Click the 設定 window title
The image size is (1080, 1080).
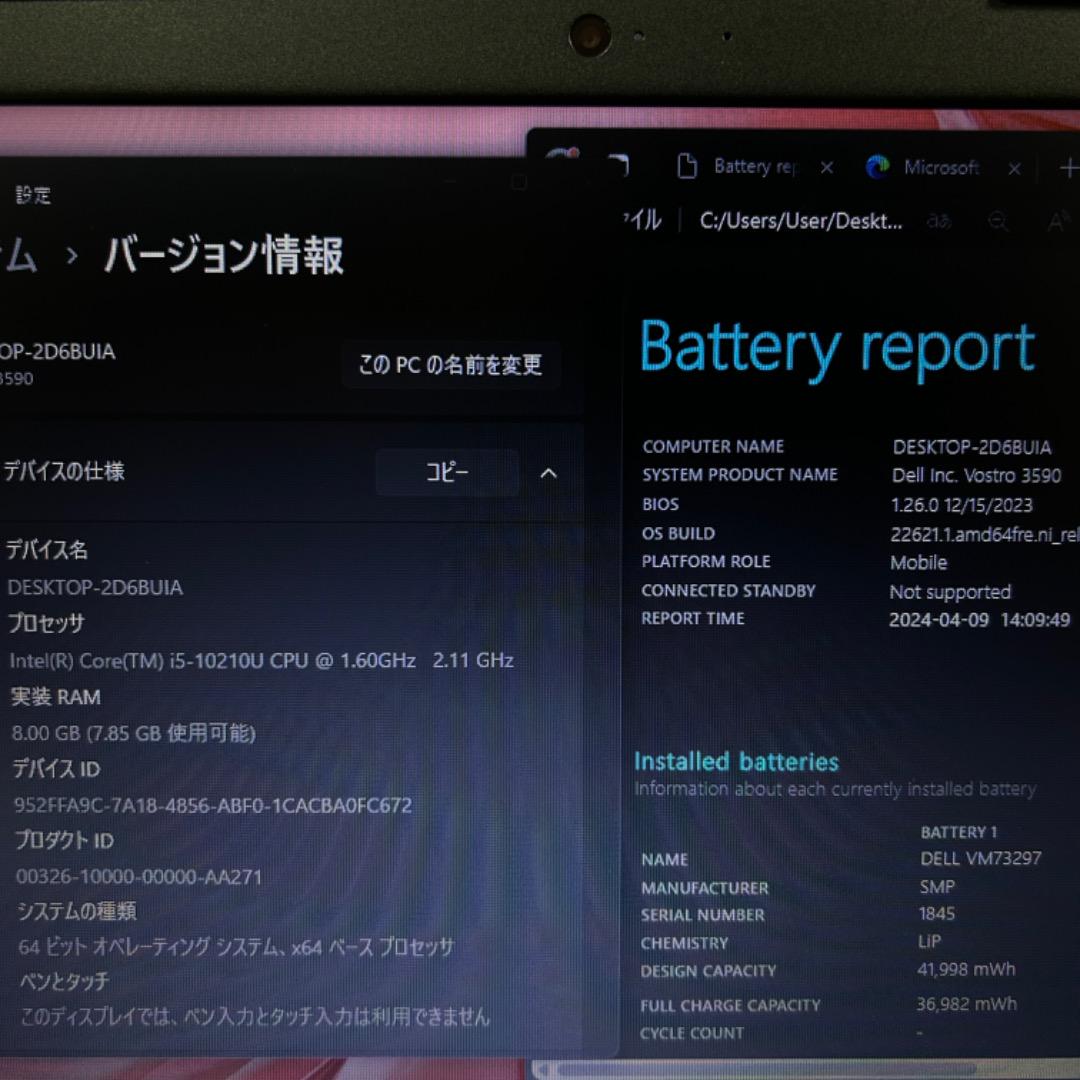tap(33, 196)
